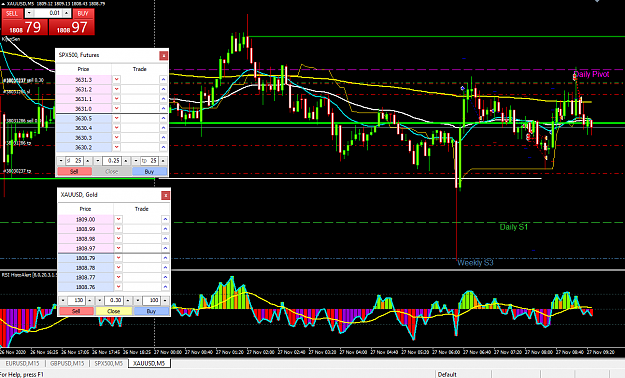Screen dimensions: 625x378
Task: Click blue buy arrow at SPX500 price 3631.3
Action: [x=163, y=80]
